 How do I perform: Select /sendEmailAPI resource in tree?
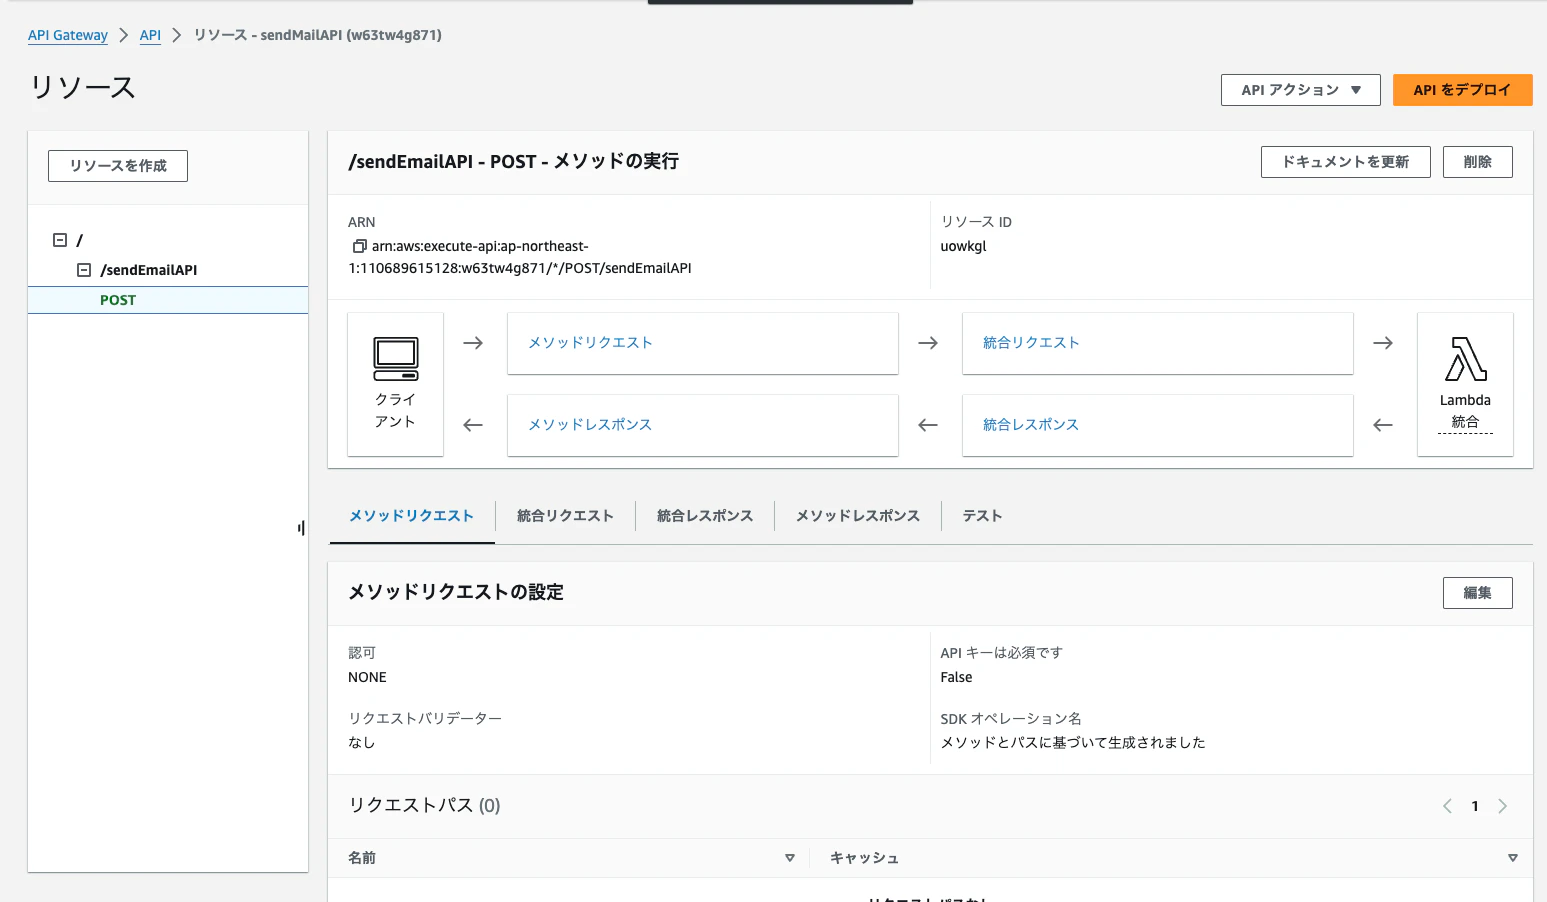(149, 270)
